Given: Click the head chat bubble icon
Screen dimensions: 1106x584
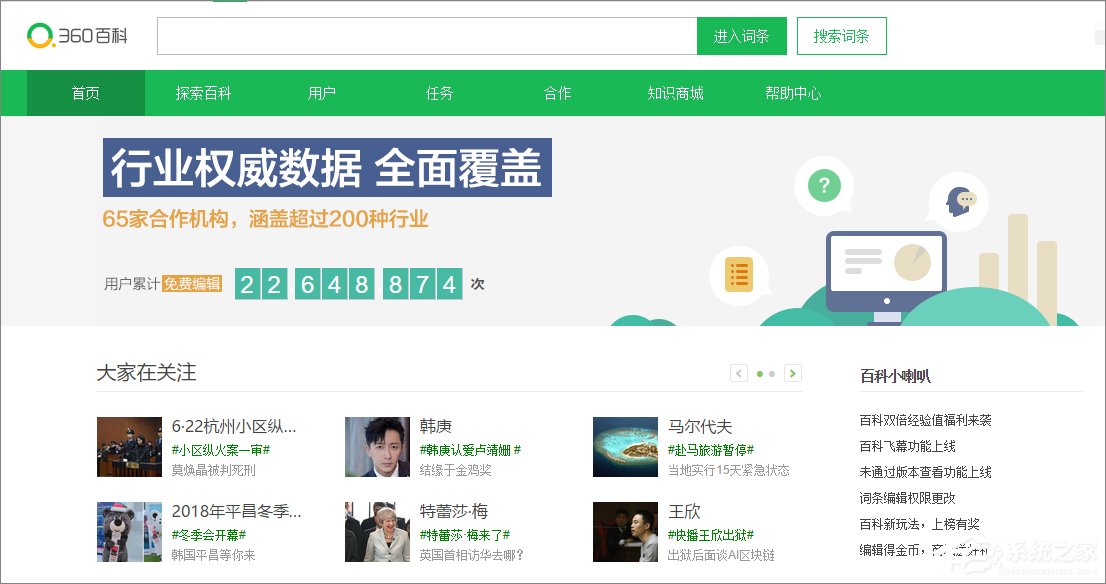Looking at the screenshot, I should click(958, 202).
